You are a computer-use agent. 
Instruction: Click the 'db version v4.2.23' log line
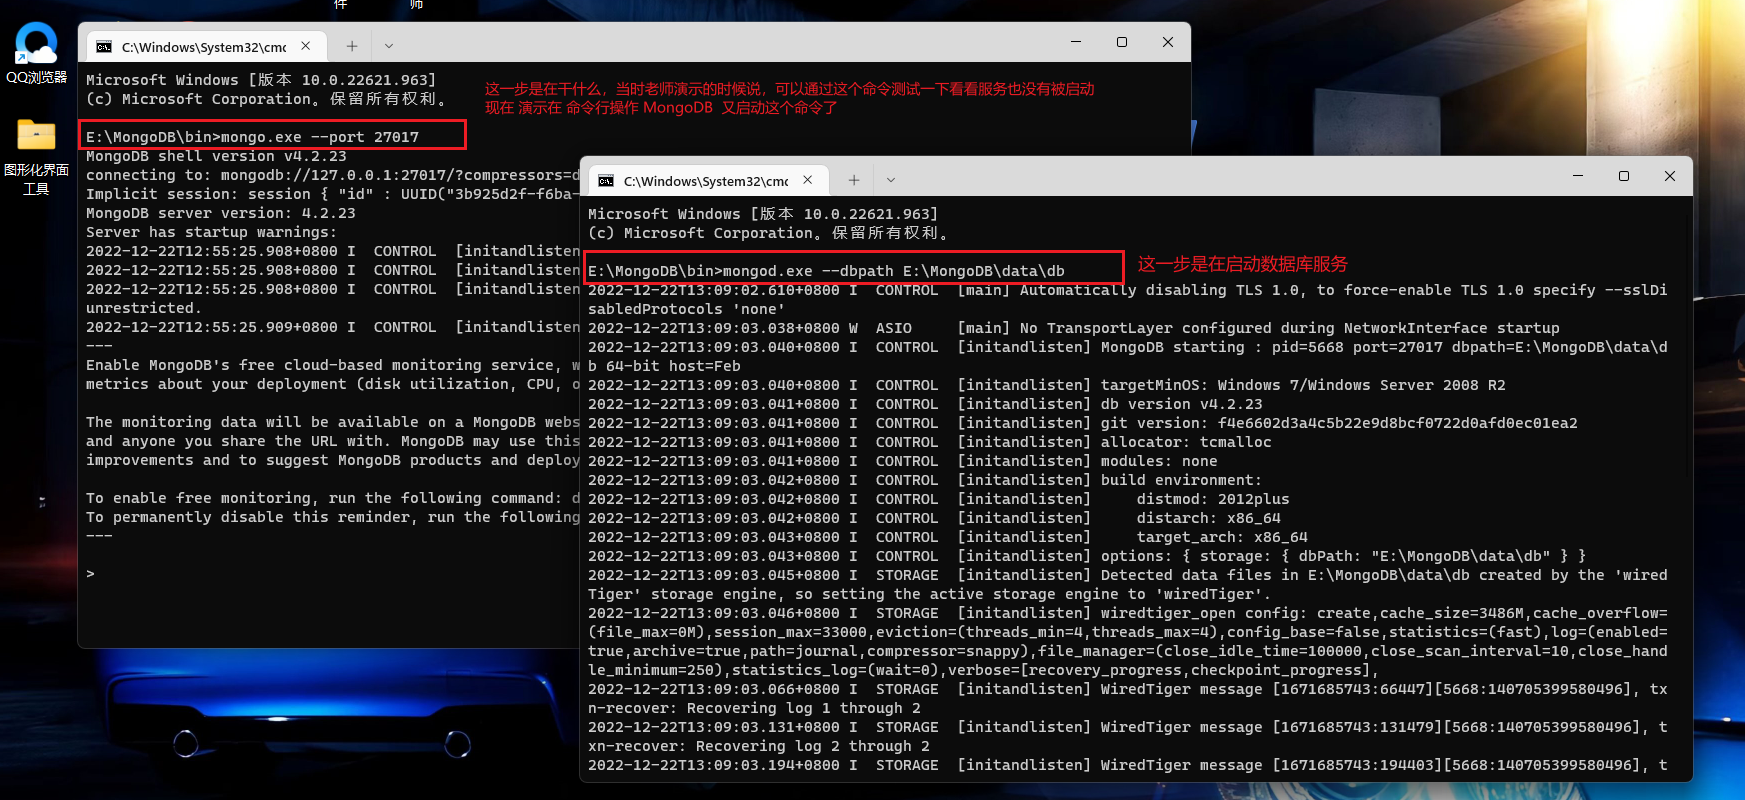[x=925, y=404]
